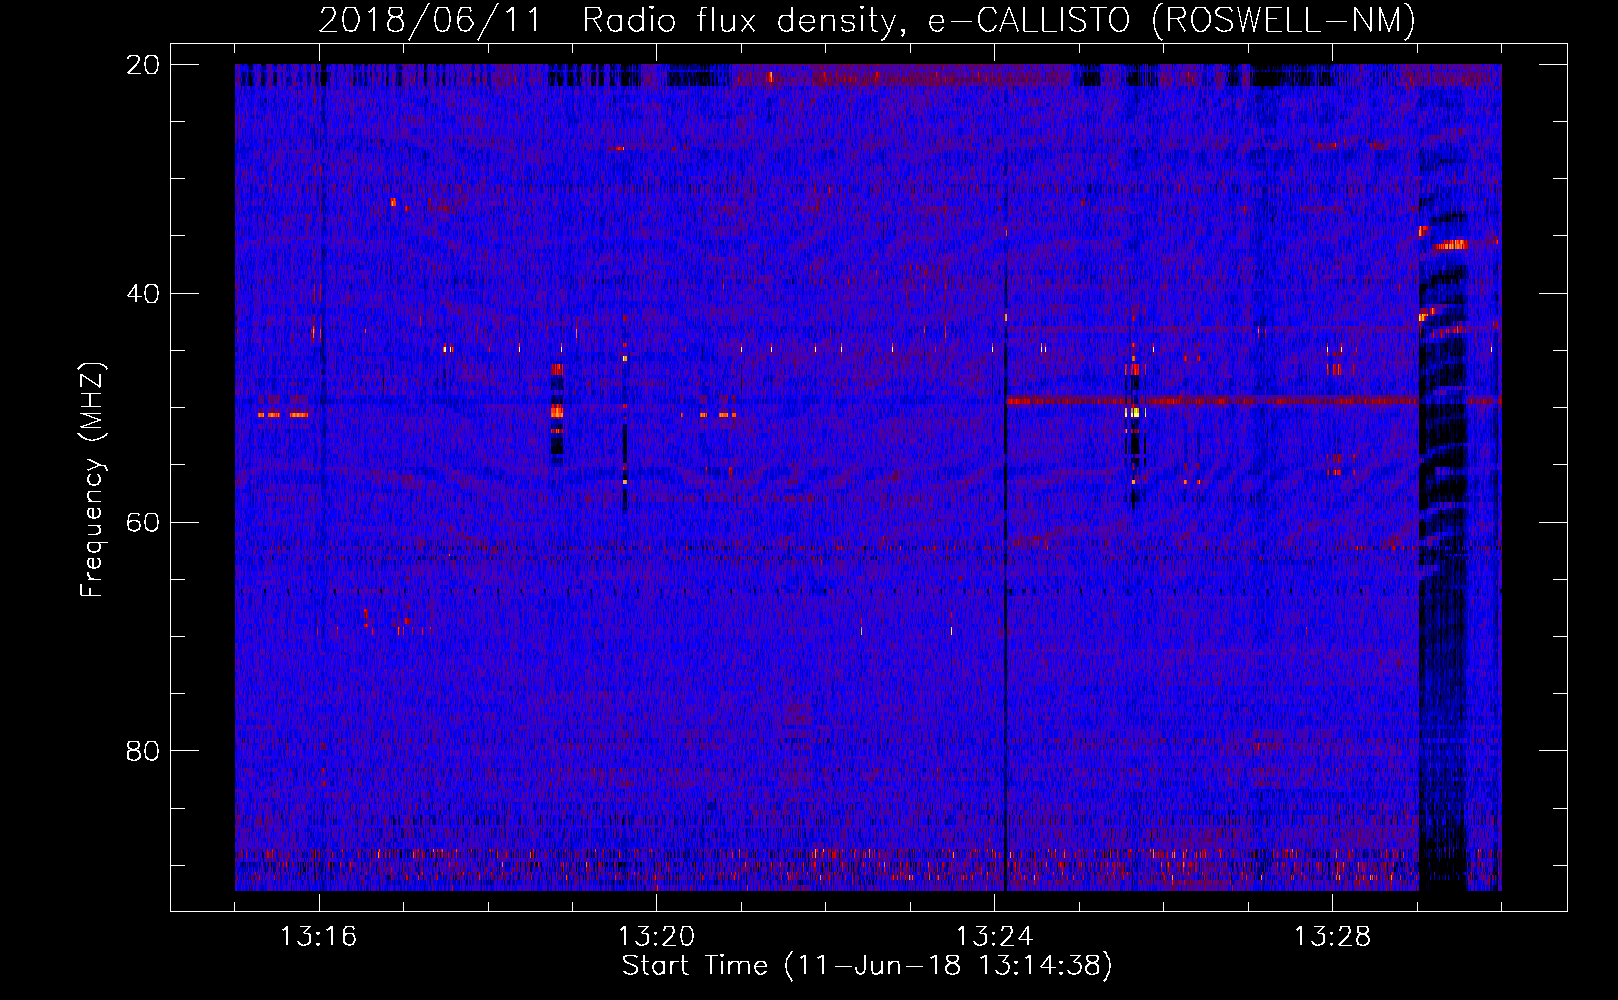Screen dimensions: 1618x1000
Task: Click the plot title "Radio flux density, e-CALLISTO (ROSWELL-NM)"
Action: [x=999, y=20]
